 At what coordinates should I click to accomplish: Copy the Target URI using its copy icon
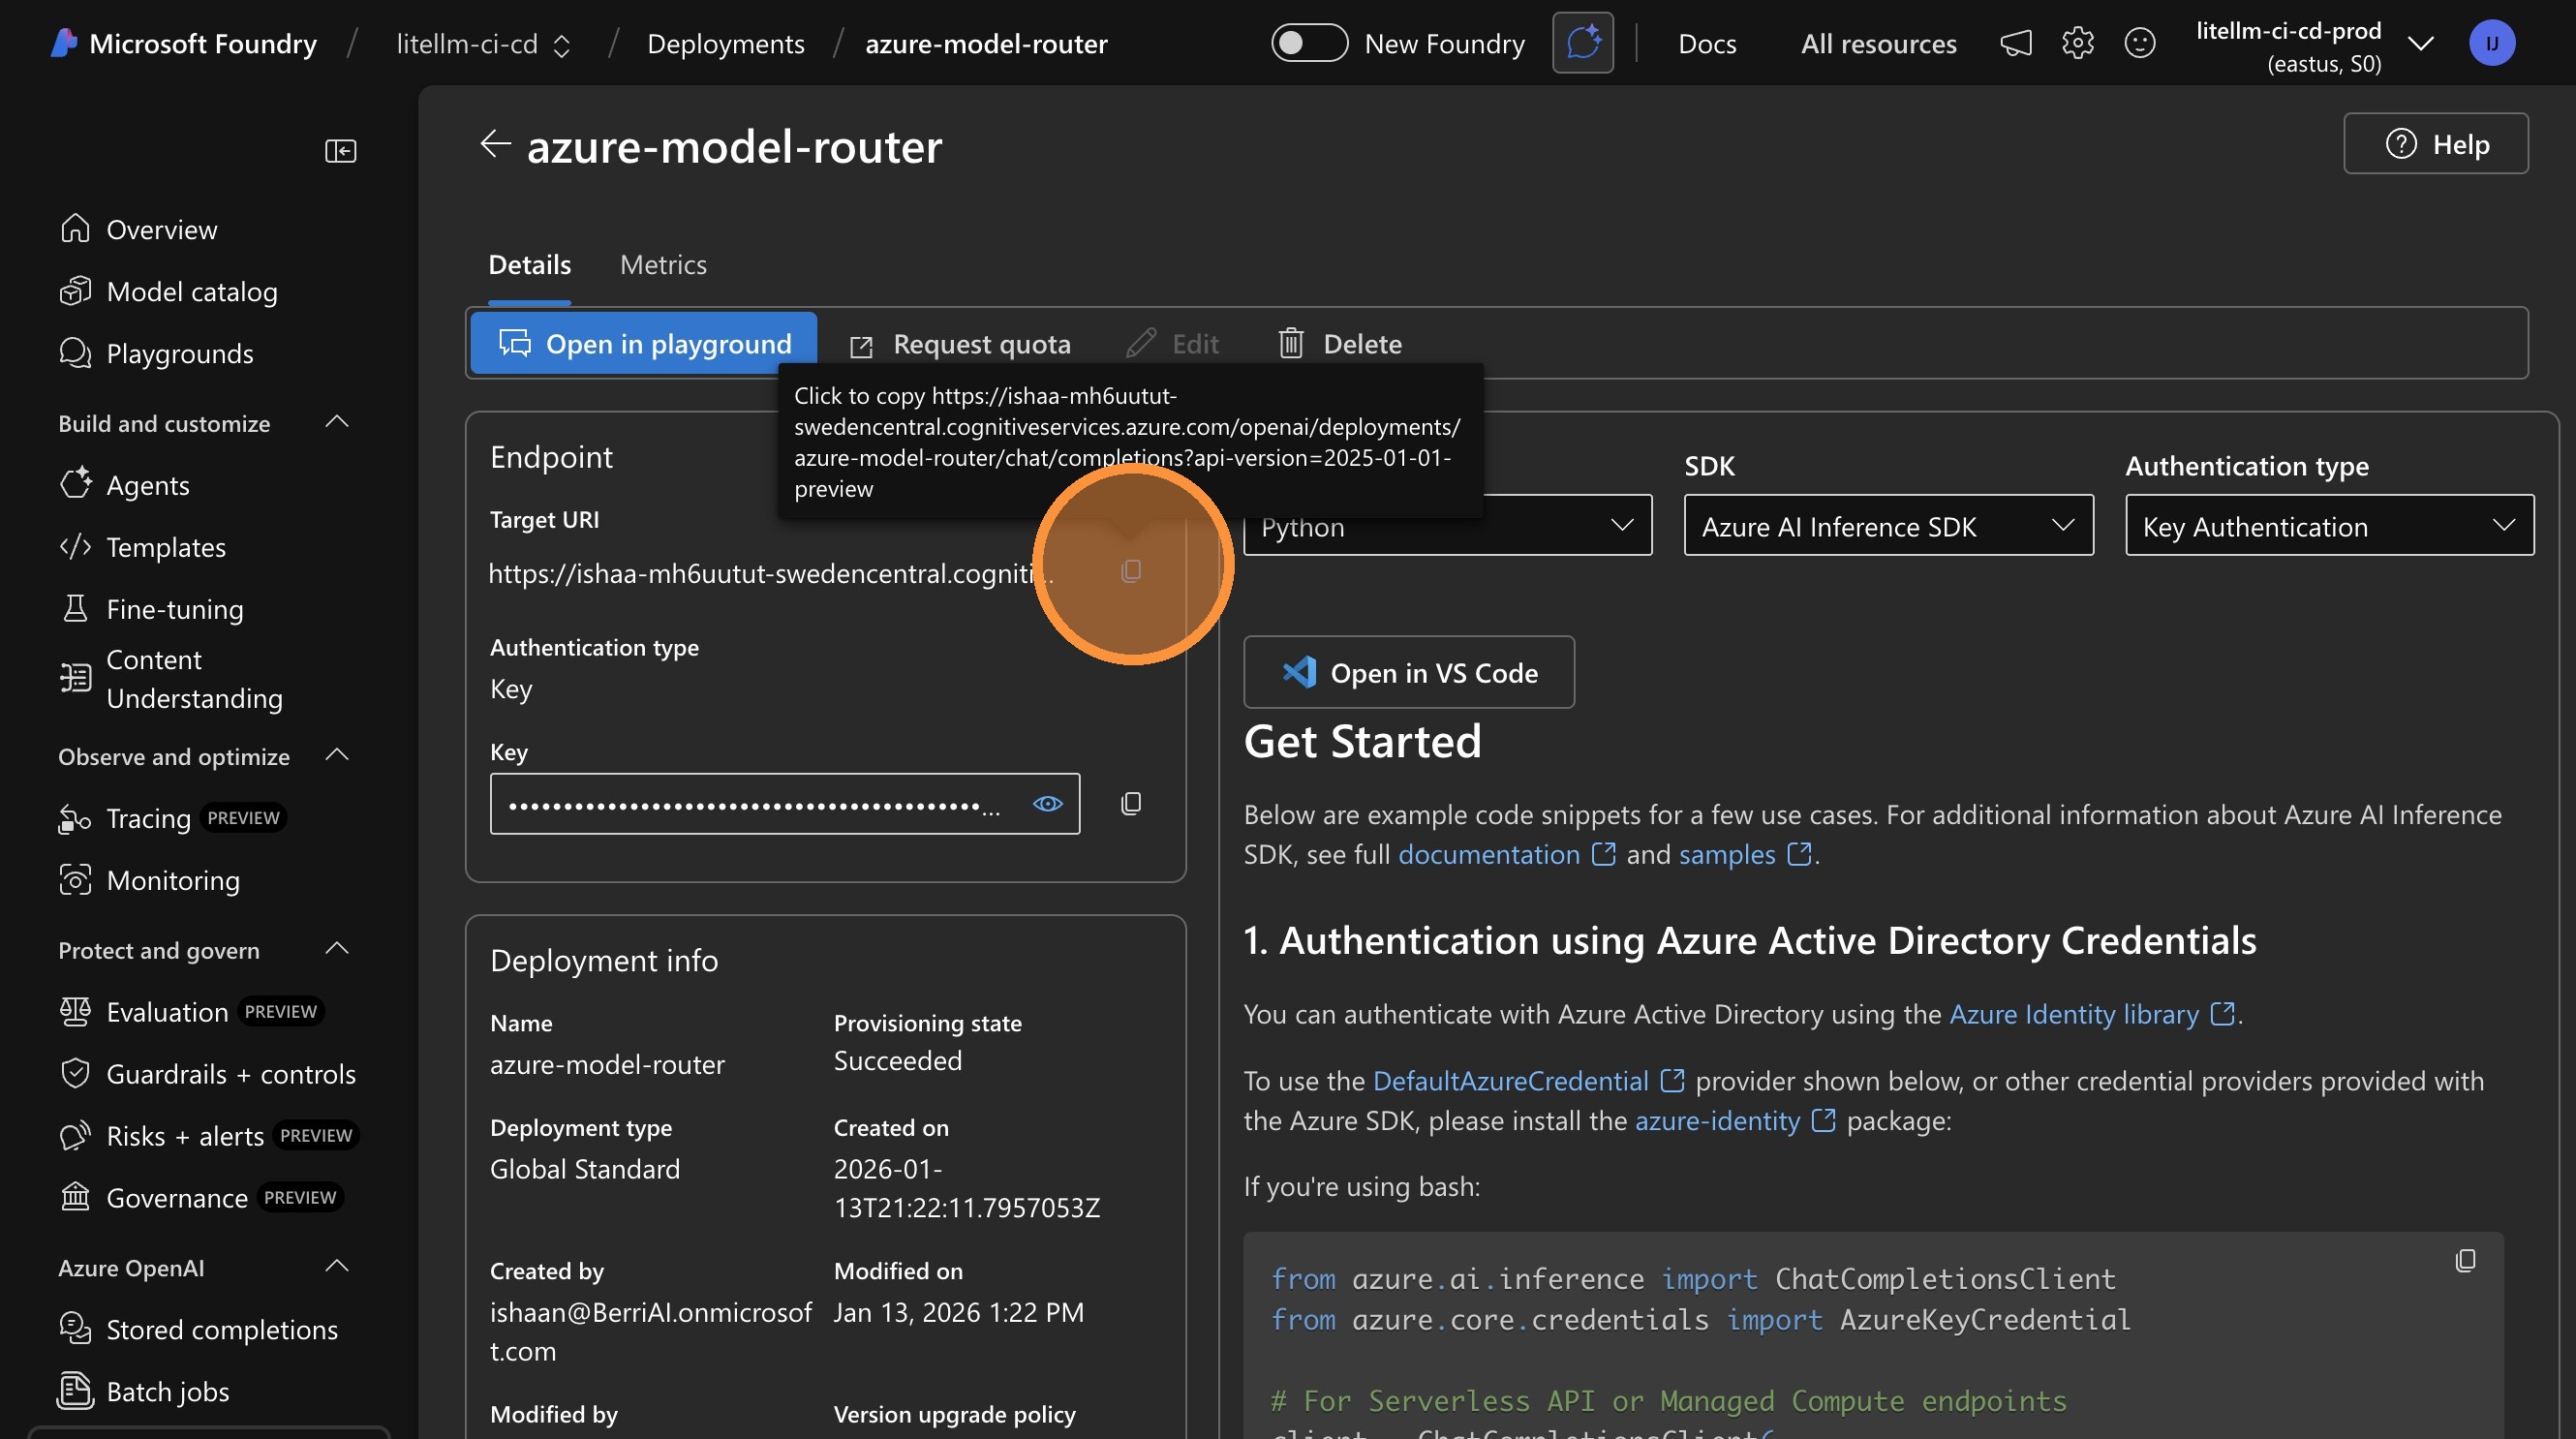point(1131,570)
